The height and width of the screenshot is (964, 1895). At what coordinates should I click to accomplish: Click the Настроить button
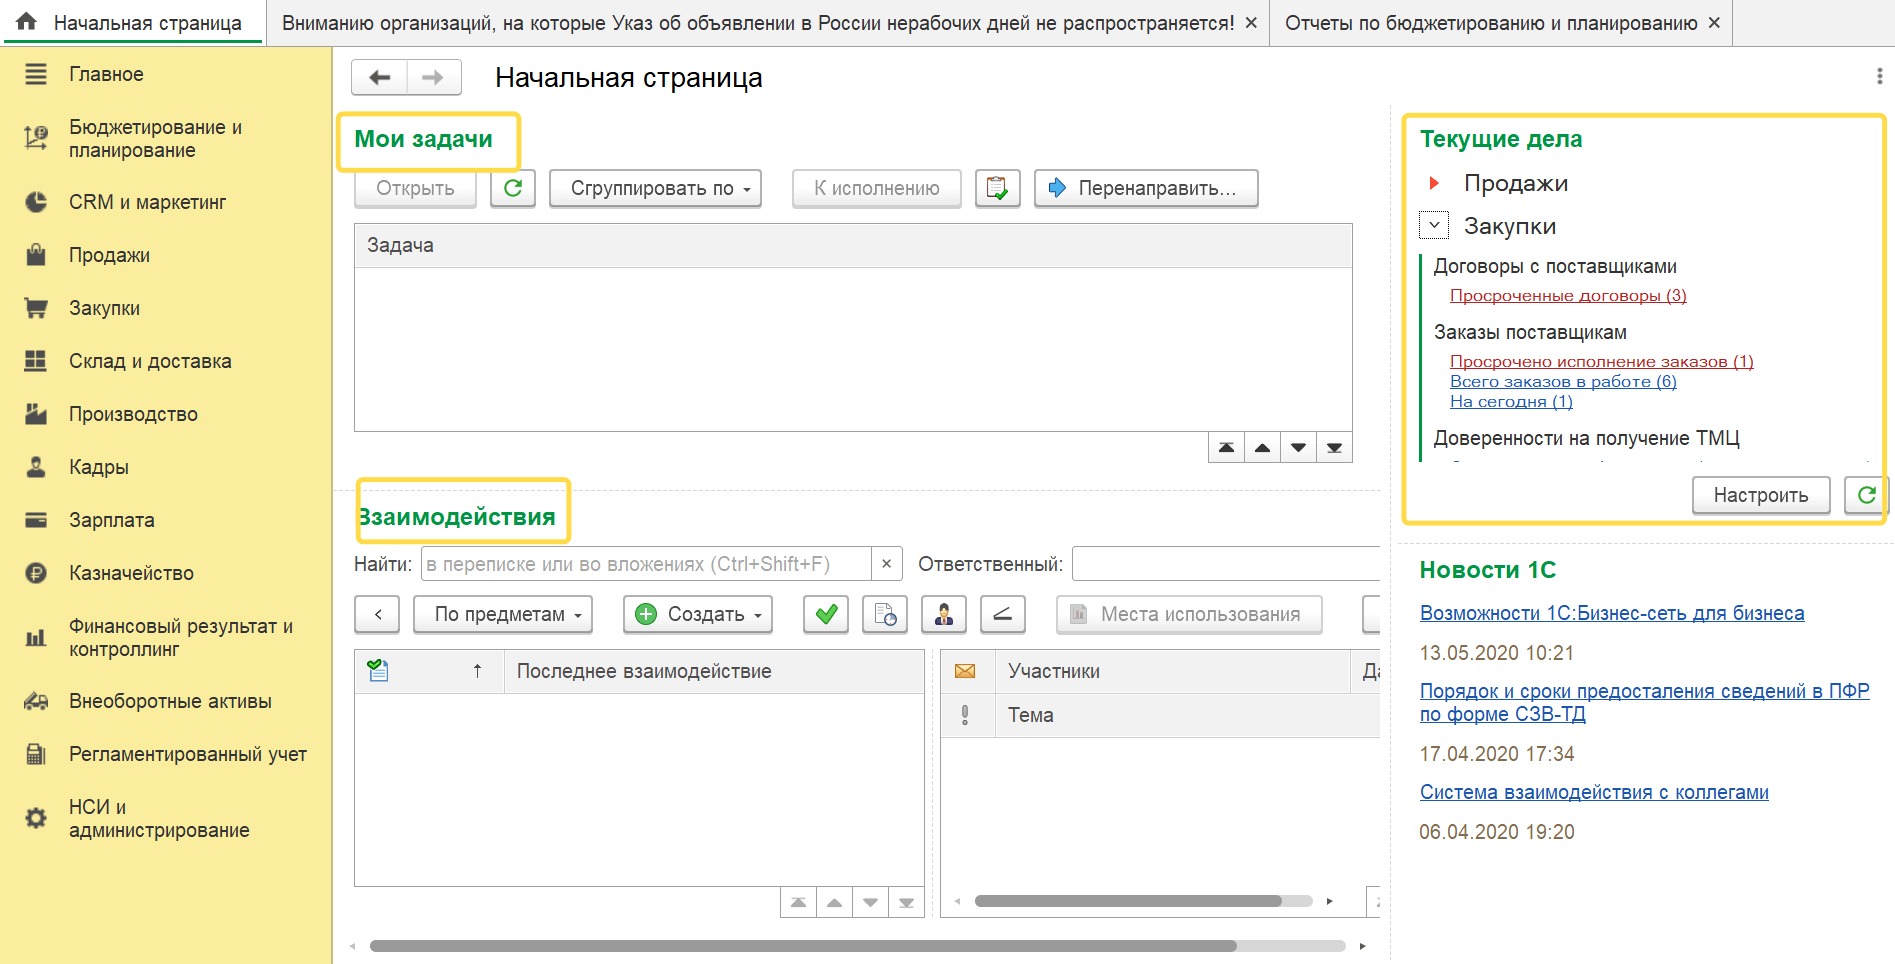tap(1760, 495)
